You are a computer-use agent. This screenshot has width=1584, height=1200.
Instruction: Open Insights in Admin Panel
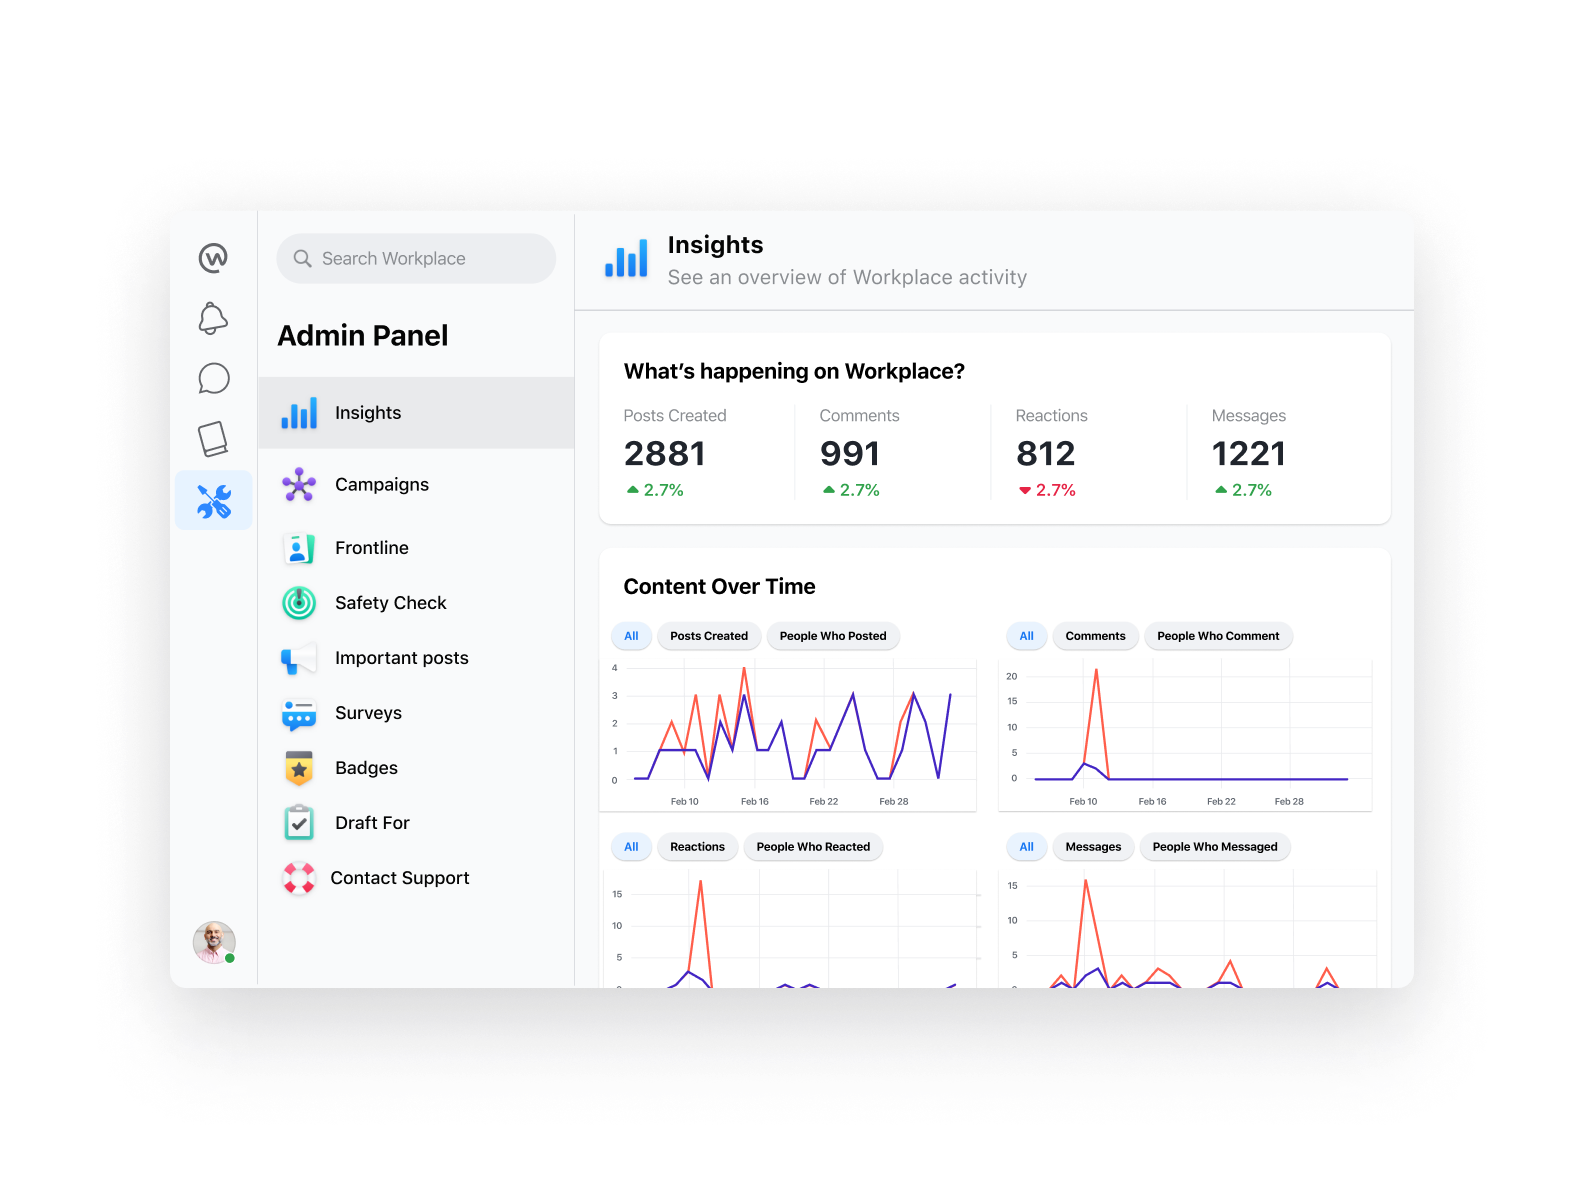416,413
